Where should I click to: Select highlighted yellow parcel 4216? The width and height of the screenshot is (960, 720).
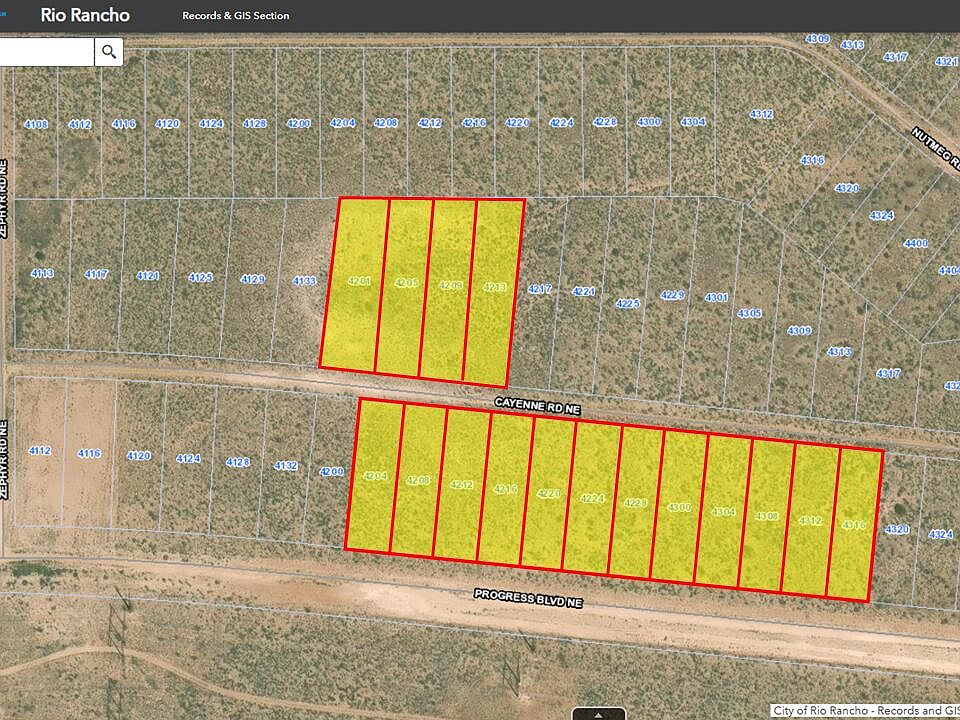pyautogui.click(x=505, y=490)
